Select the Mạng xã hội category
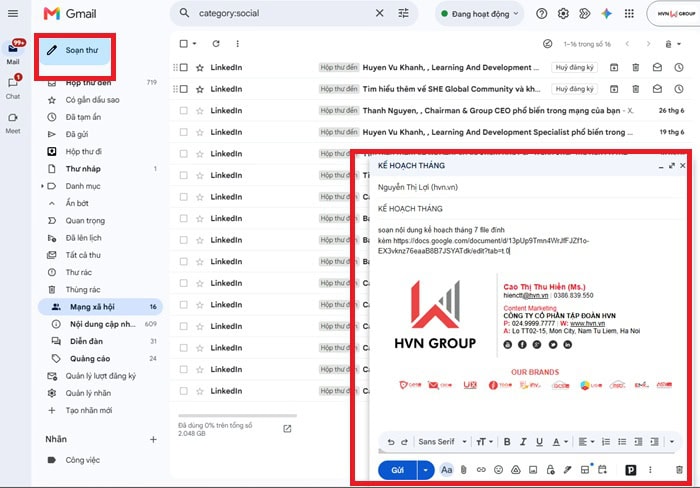The image size is (700, 488). pyautogui.click(x=100, y=307)
